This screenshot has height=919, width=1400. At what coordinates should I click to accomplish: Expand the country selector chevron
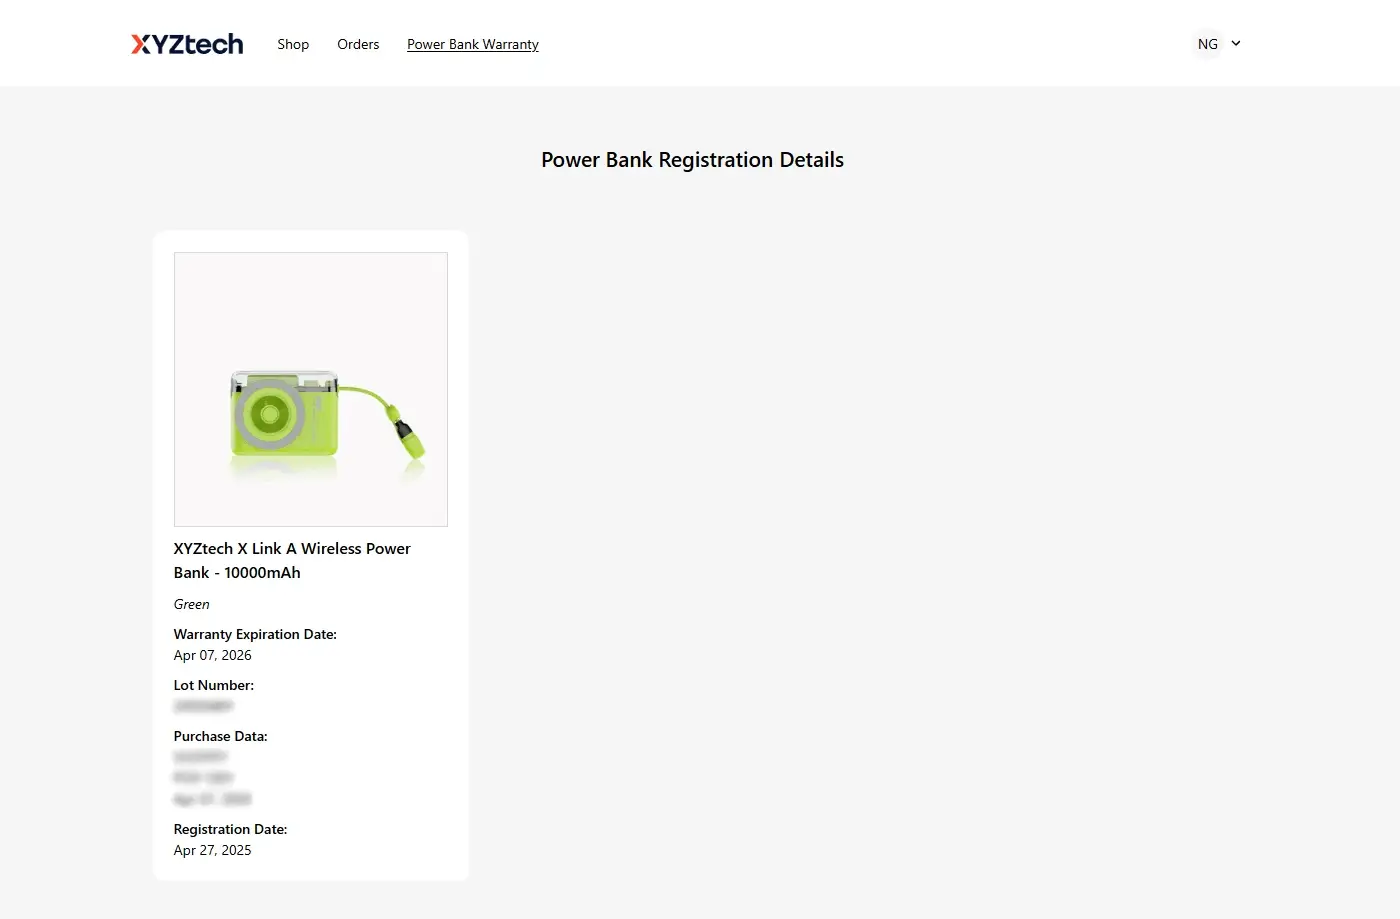1236,43
